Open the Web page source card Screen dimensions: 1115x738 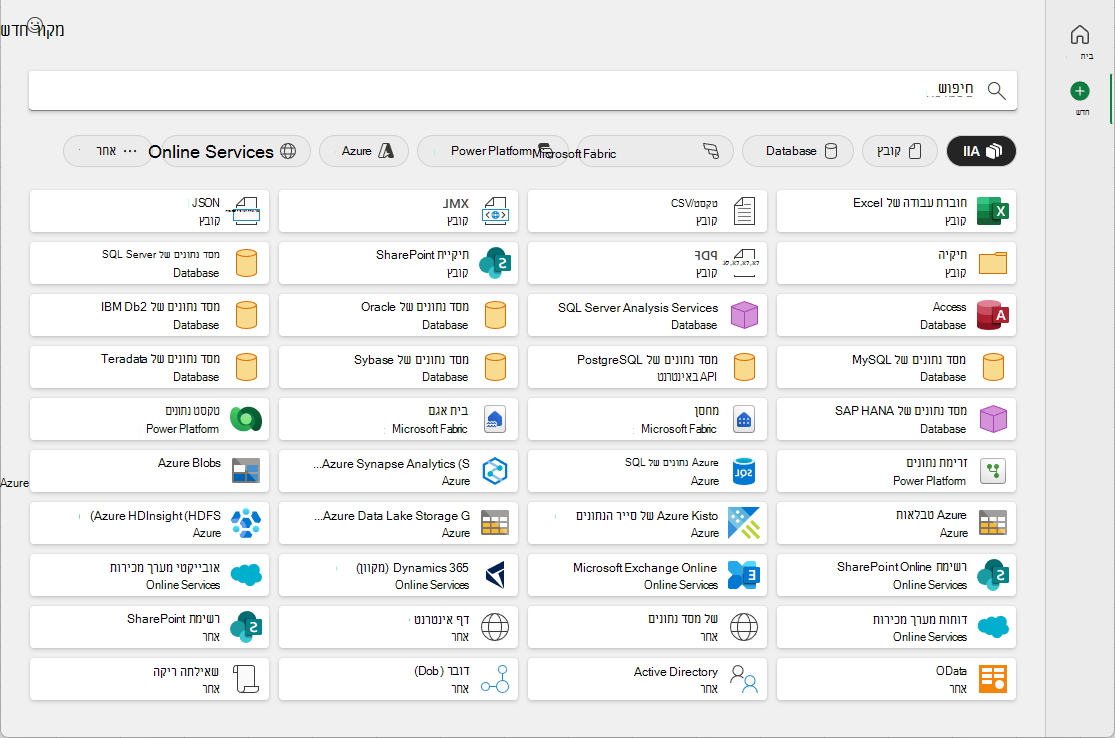pos(398,626)
